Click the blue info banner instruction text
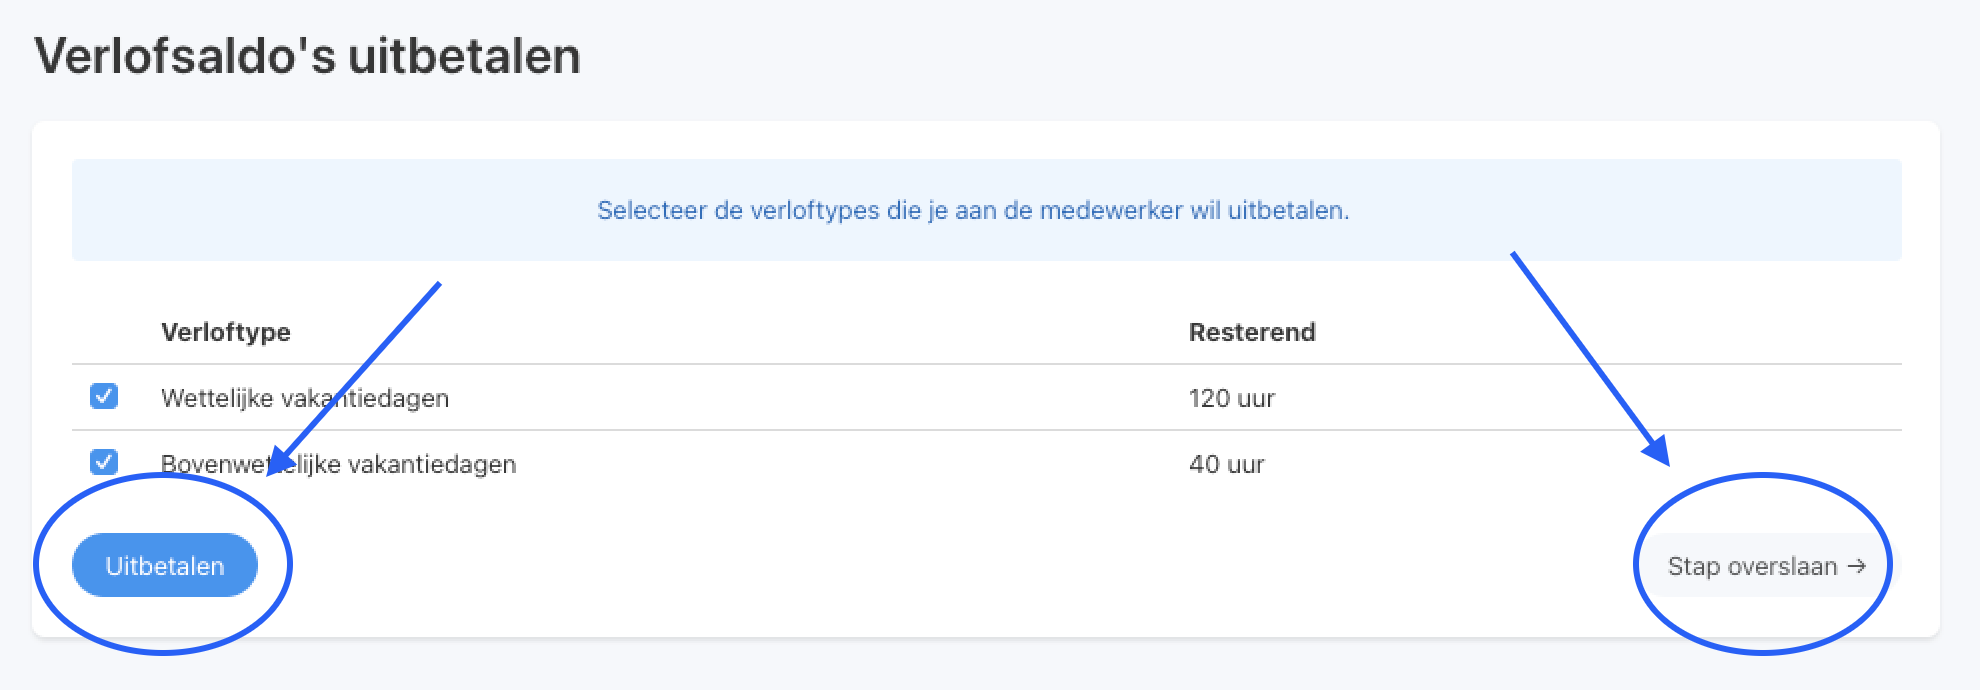The height and width of the screenshot is (690, 1980). [973, 210]
